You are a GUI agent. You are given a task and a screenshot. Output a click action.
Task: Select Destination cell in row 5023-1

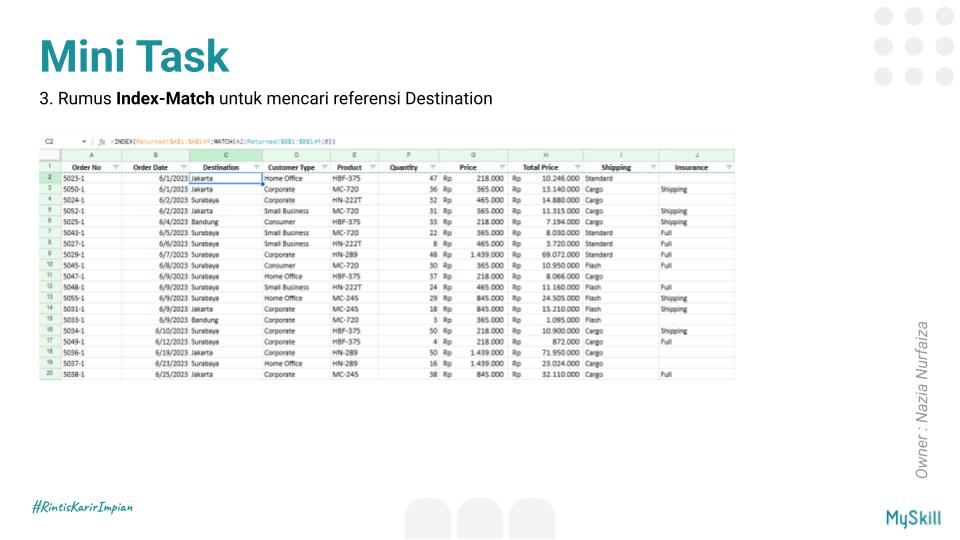(226, 178)
